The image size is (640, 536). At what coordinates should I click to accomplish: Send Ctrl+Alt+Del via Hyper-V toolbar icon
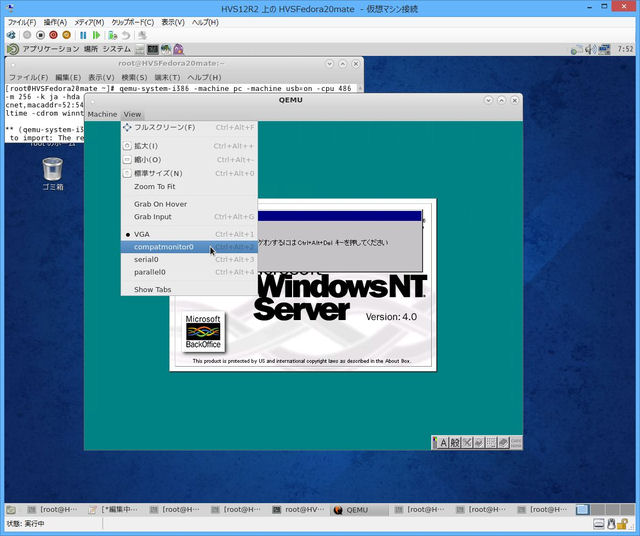point(11,36)
